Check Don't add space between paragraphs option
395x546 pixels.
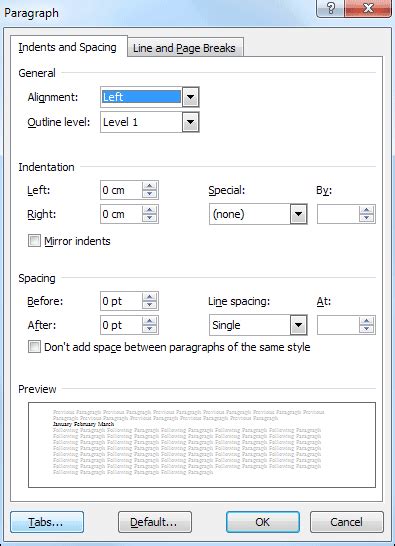coord(34,347)
